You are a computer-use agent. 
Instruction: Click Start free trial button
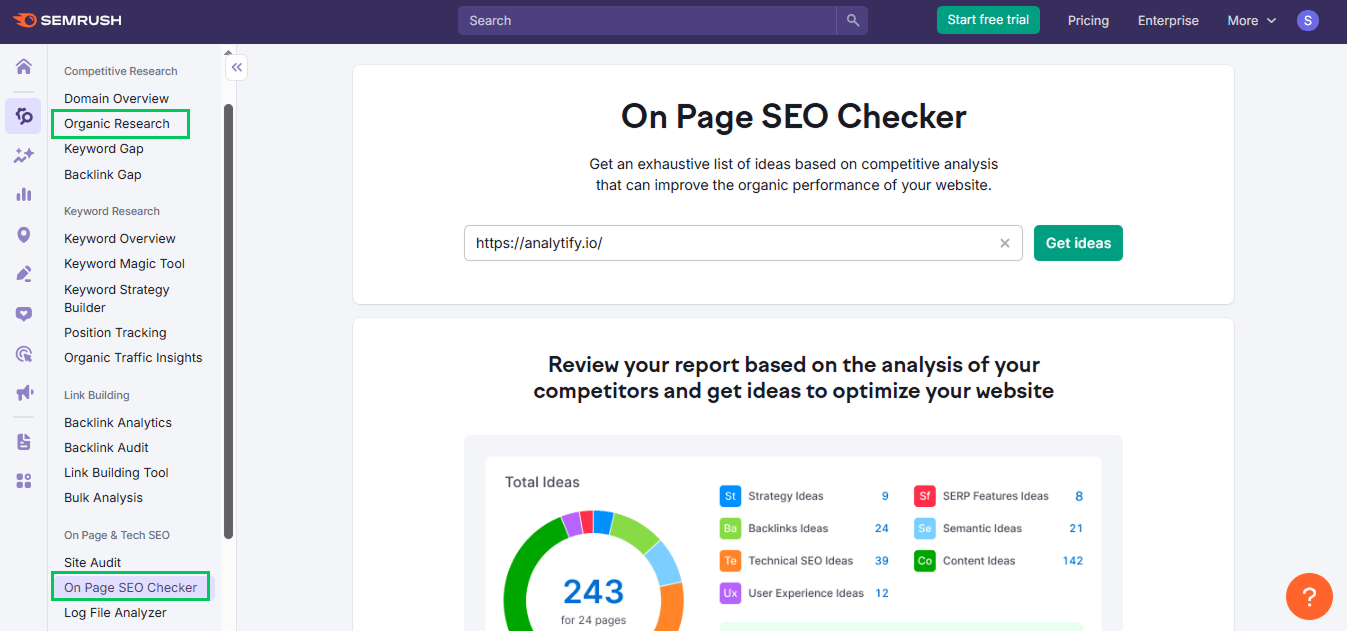pos(988,20)
